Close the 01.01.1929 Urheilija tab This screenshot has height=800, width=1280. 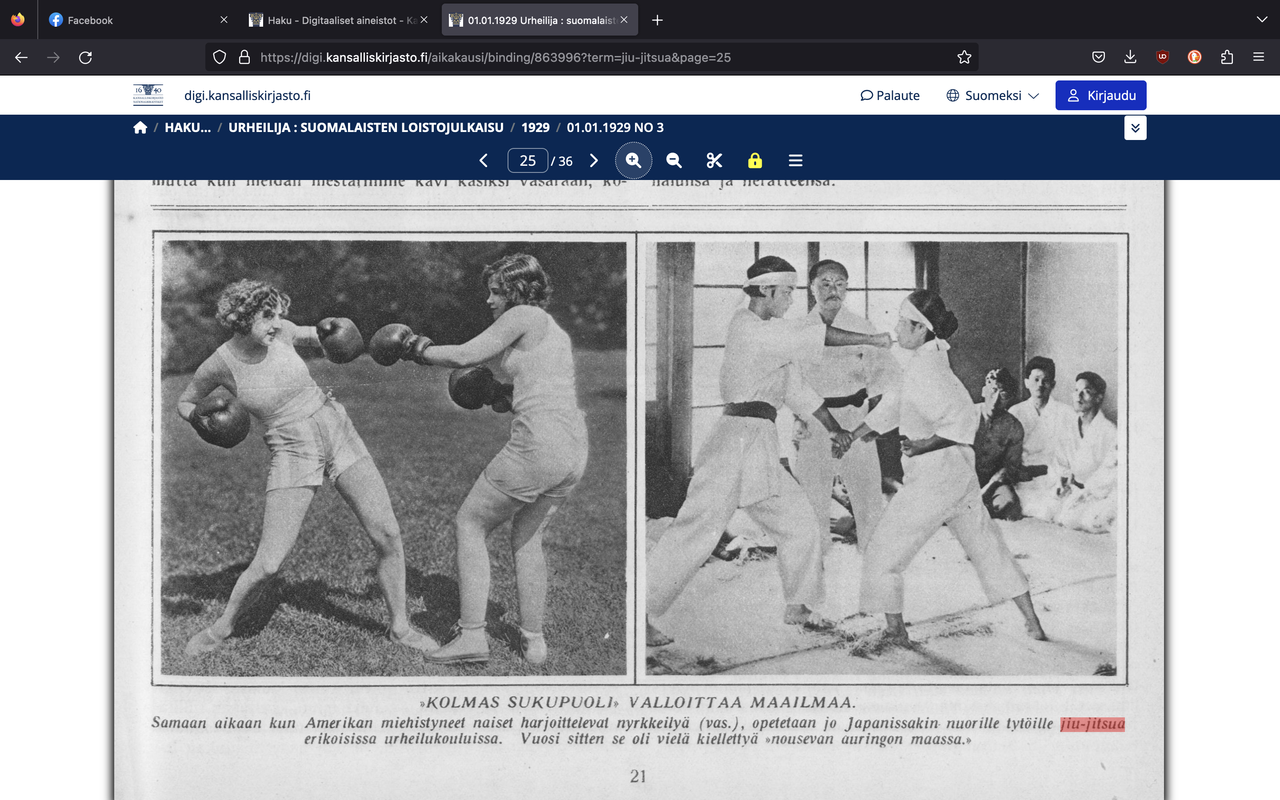pyautogui.click(x=624, y=20)
